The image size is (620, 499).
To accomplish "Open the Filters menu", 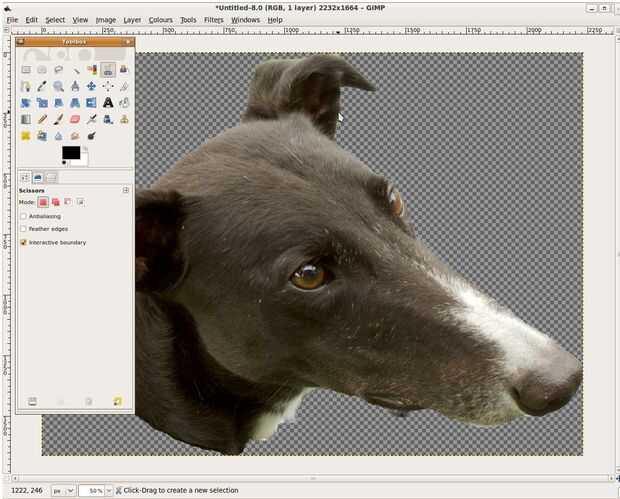I will tap(214, 20).
